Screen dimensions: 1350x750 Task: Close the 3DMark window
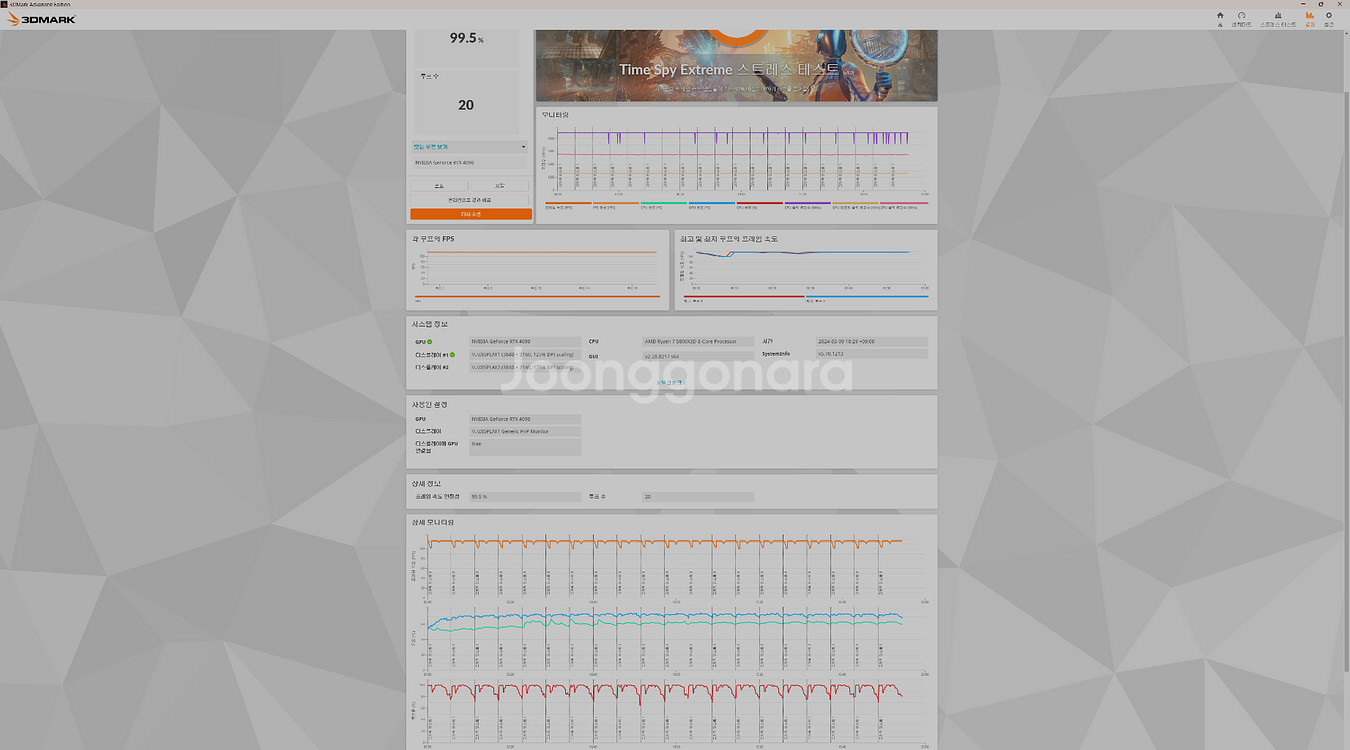pos(1341,4)
